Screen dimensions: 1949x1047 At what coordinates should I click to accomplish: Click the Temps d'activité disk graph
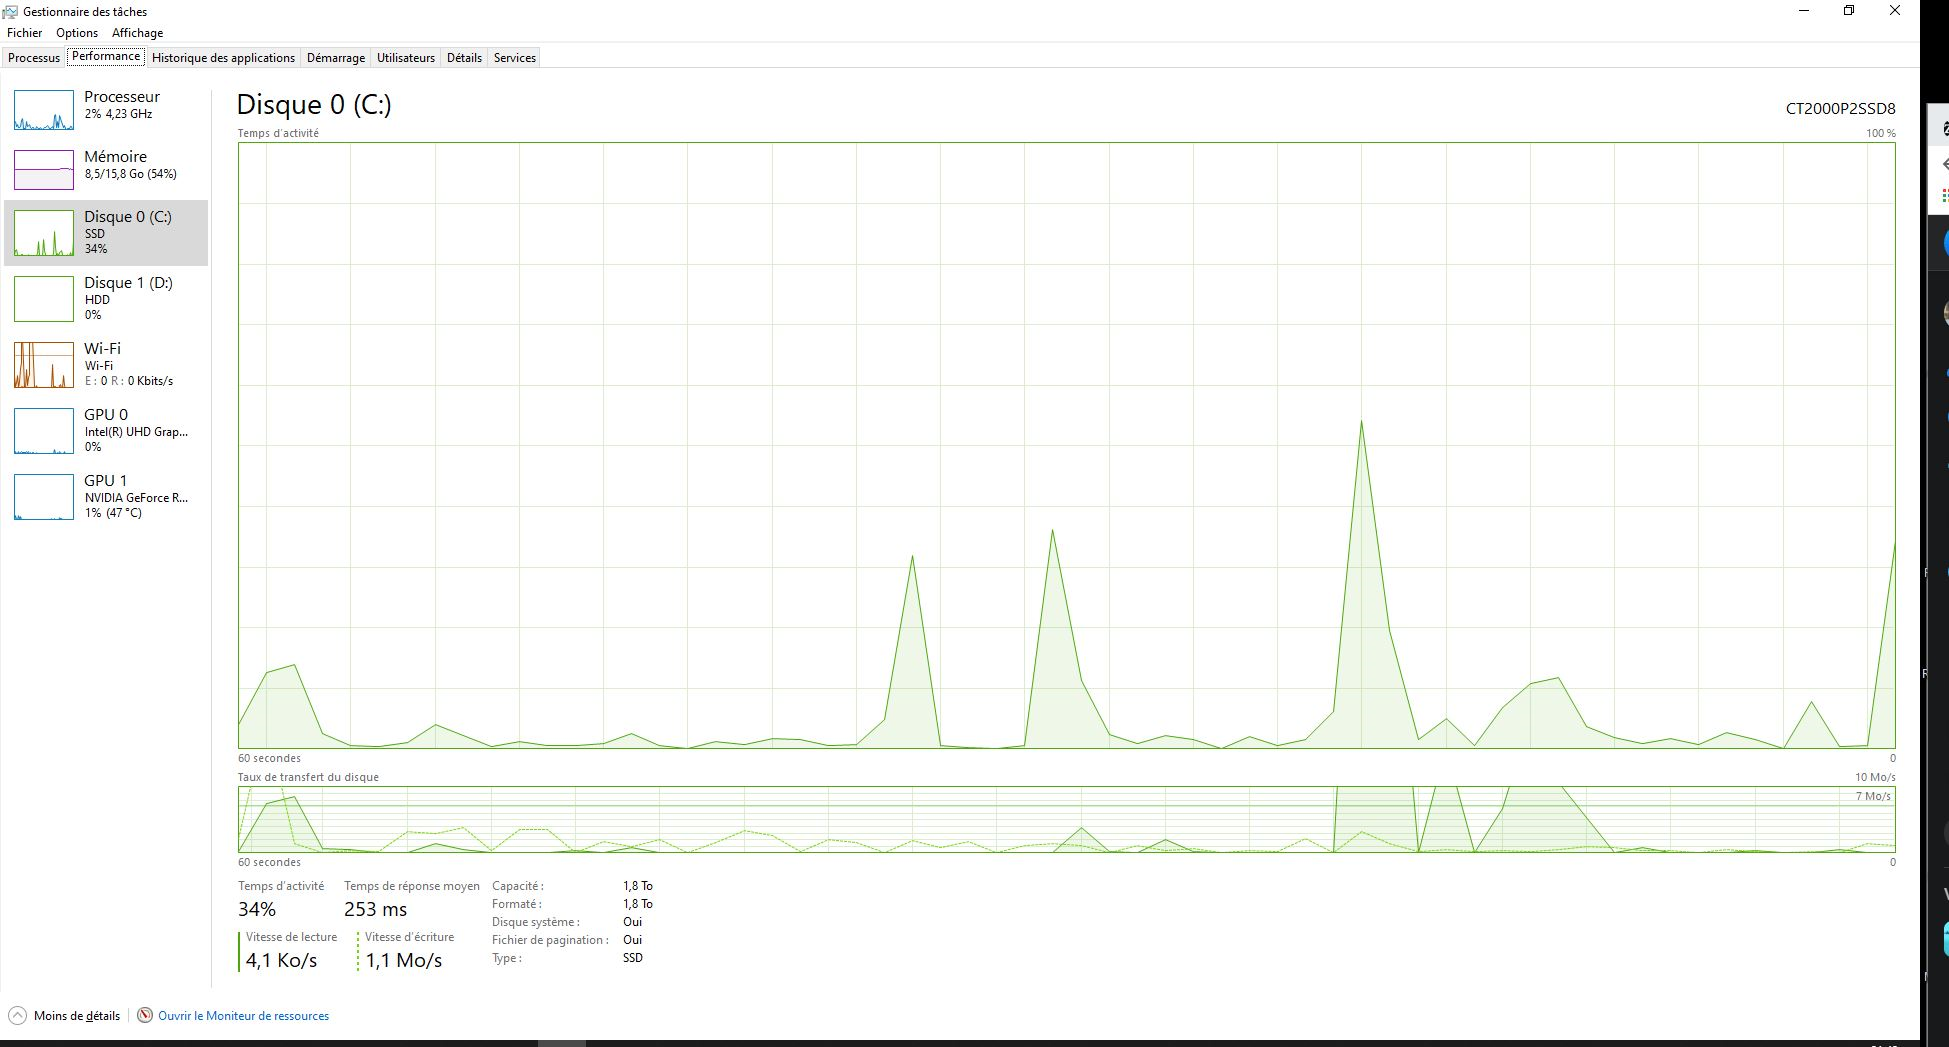pos(1066,445)
